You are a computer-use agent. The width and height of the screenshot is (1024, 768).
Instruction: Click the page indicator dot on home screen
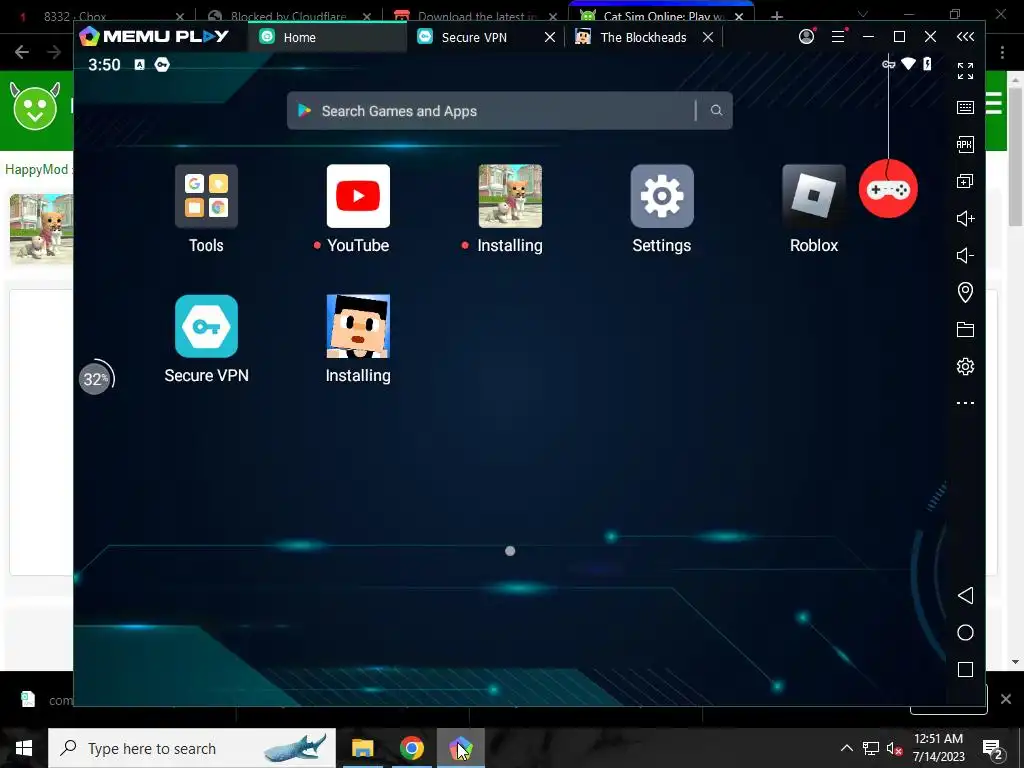click(x=510, y=551)
